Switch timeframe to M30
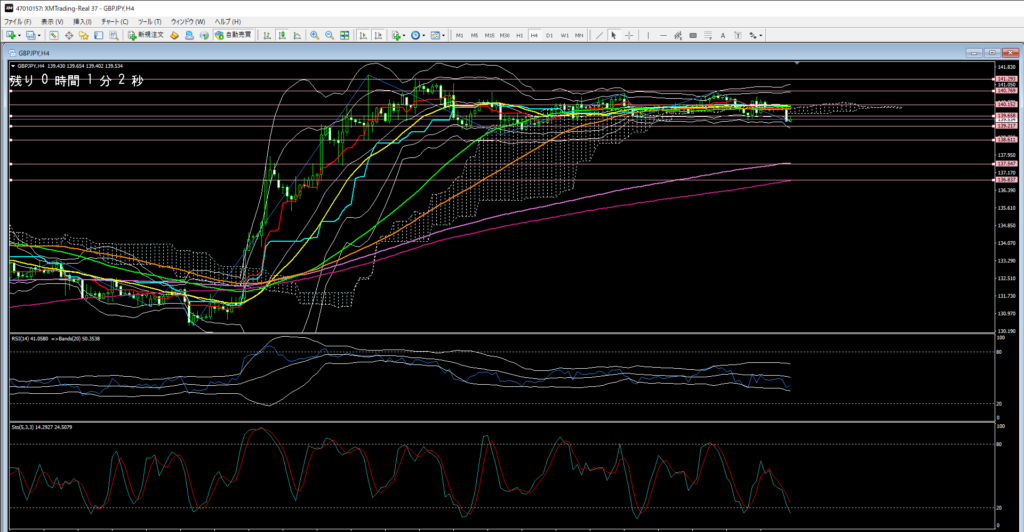The image size is (1024, 532). tap(504, 35)
